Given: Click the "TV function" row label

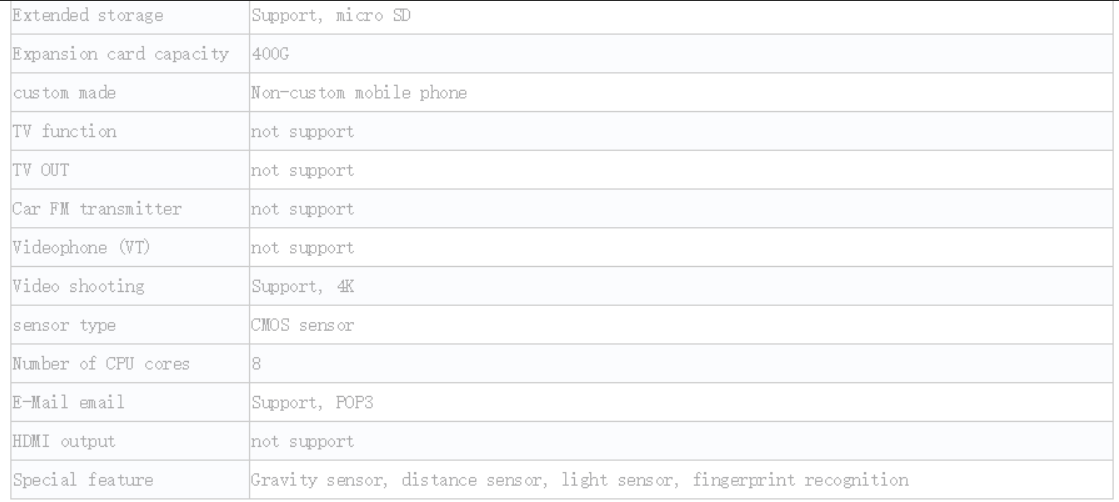Looking at the screenshot, I should (x=64, y=131).
